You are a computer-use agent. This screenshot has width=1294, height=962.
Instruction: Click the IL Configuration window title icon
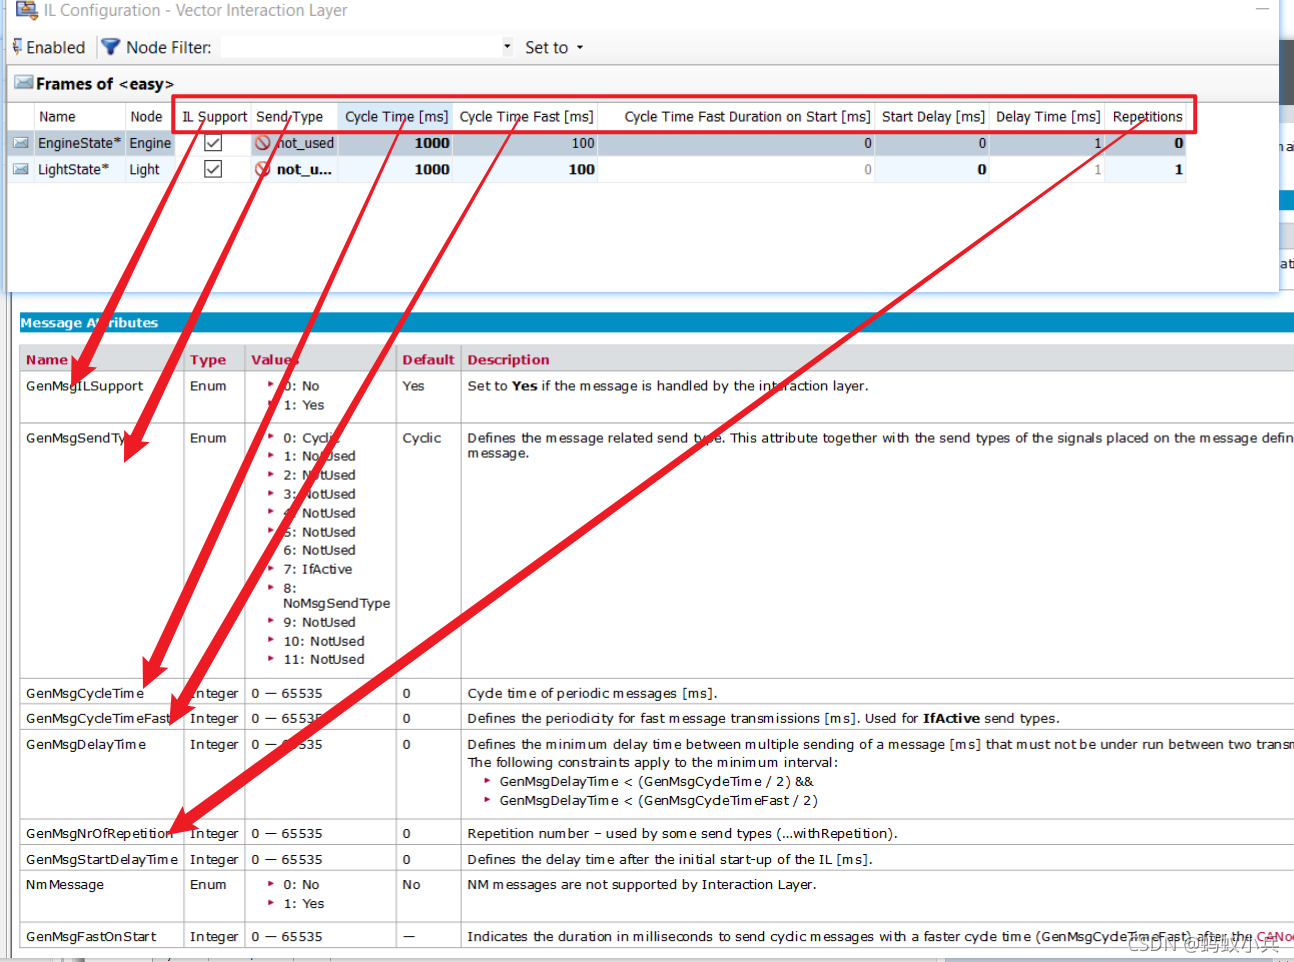[x=26, y=10]
